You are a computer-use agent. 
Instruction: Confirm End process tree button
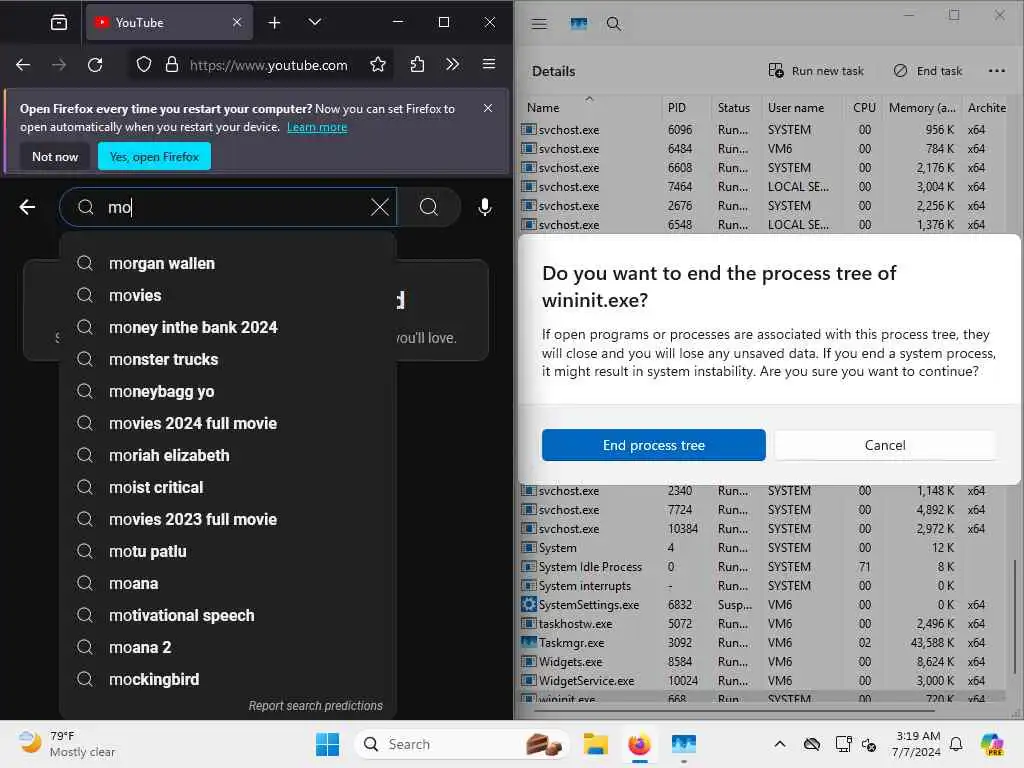pos(654,445)
